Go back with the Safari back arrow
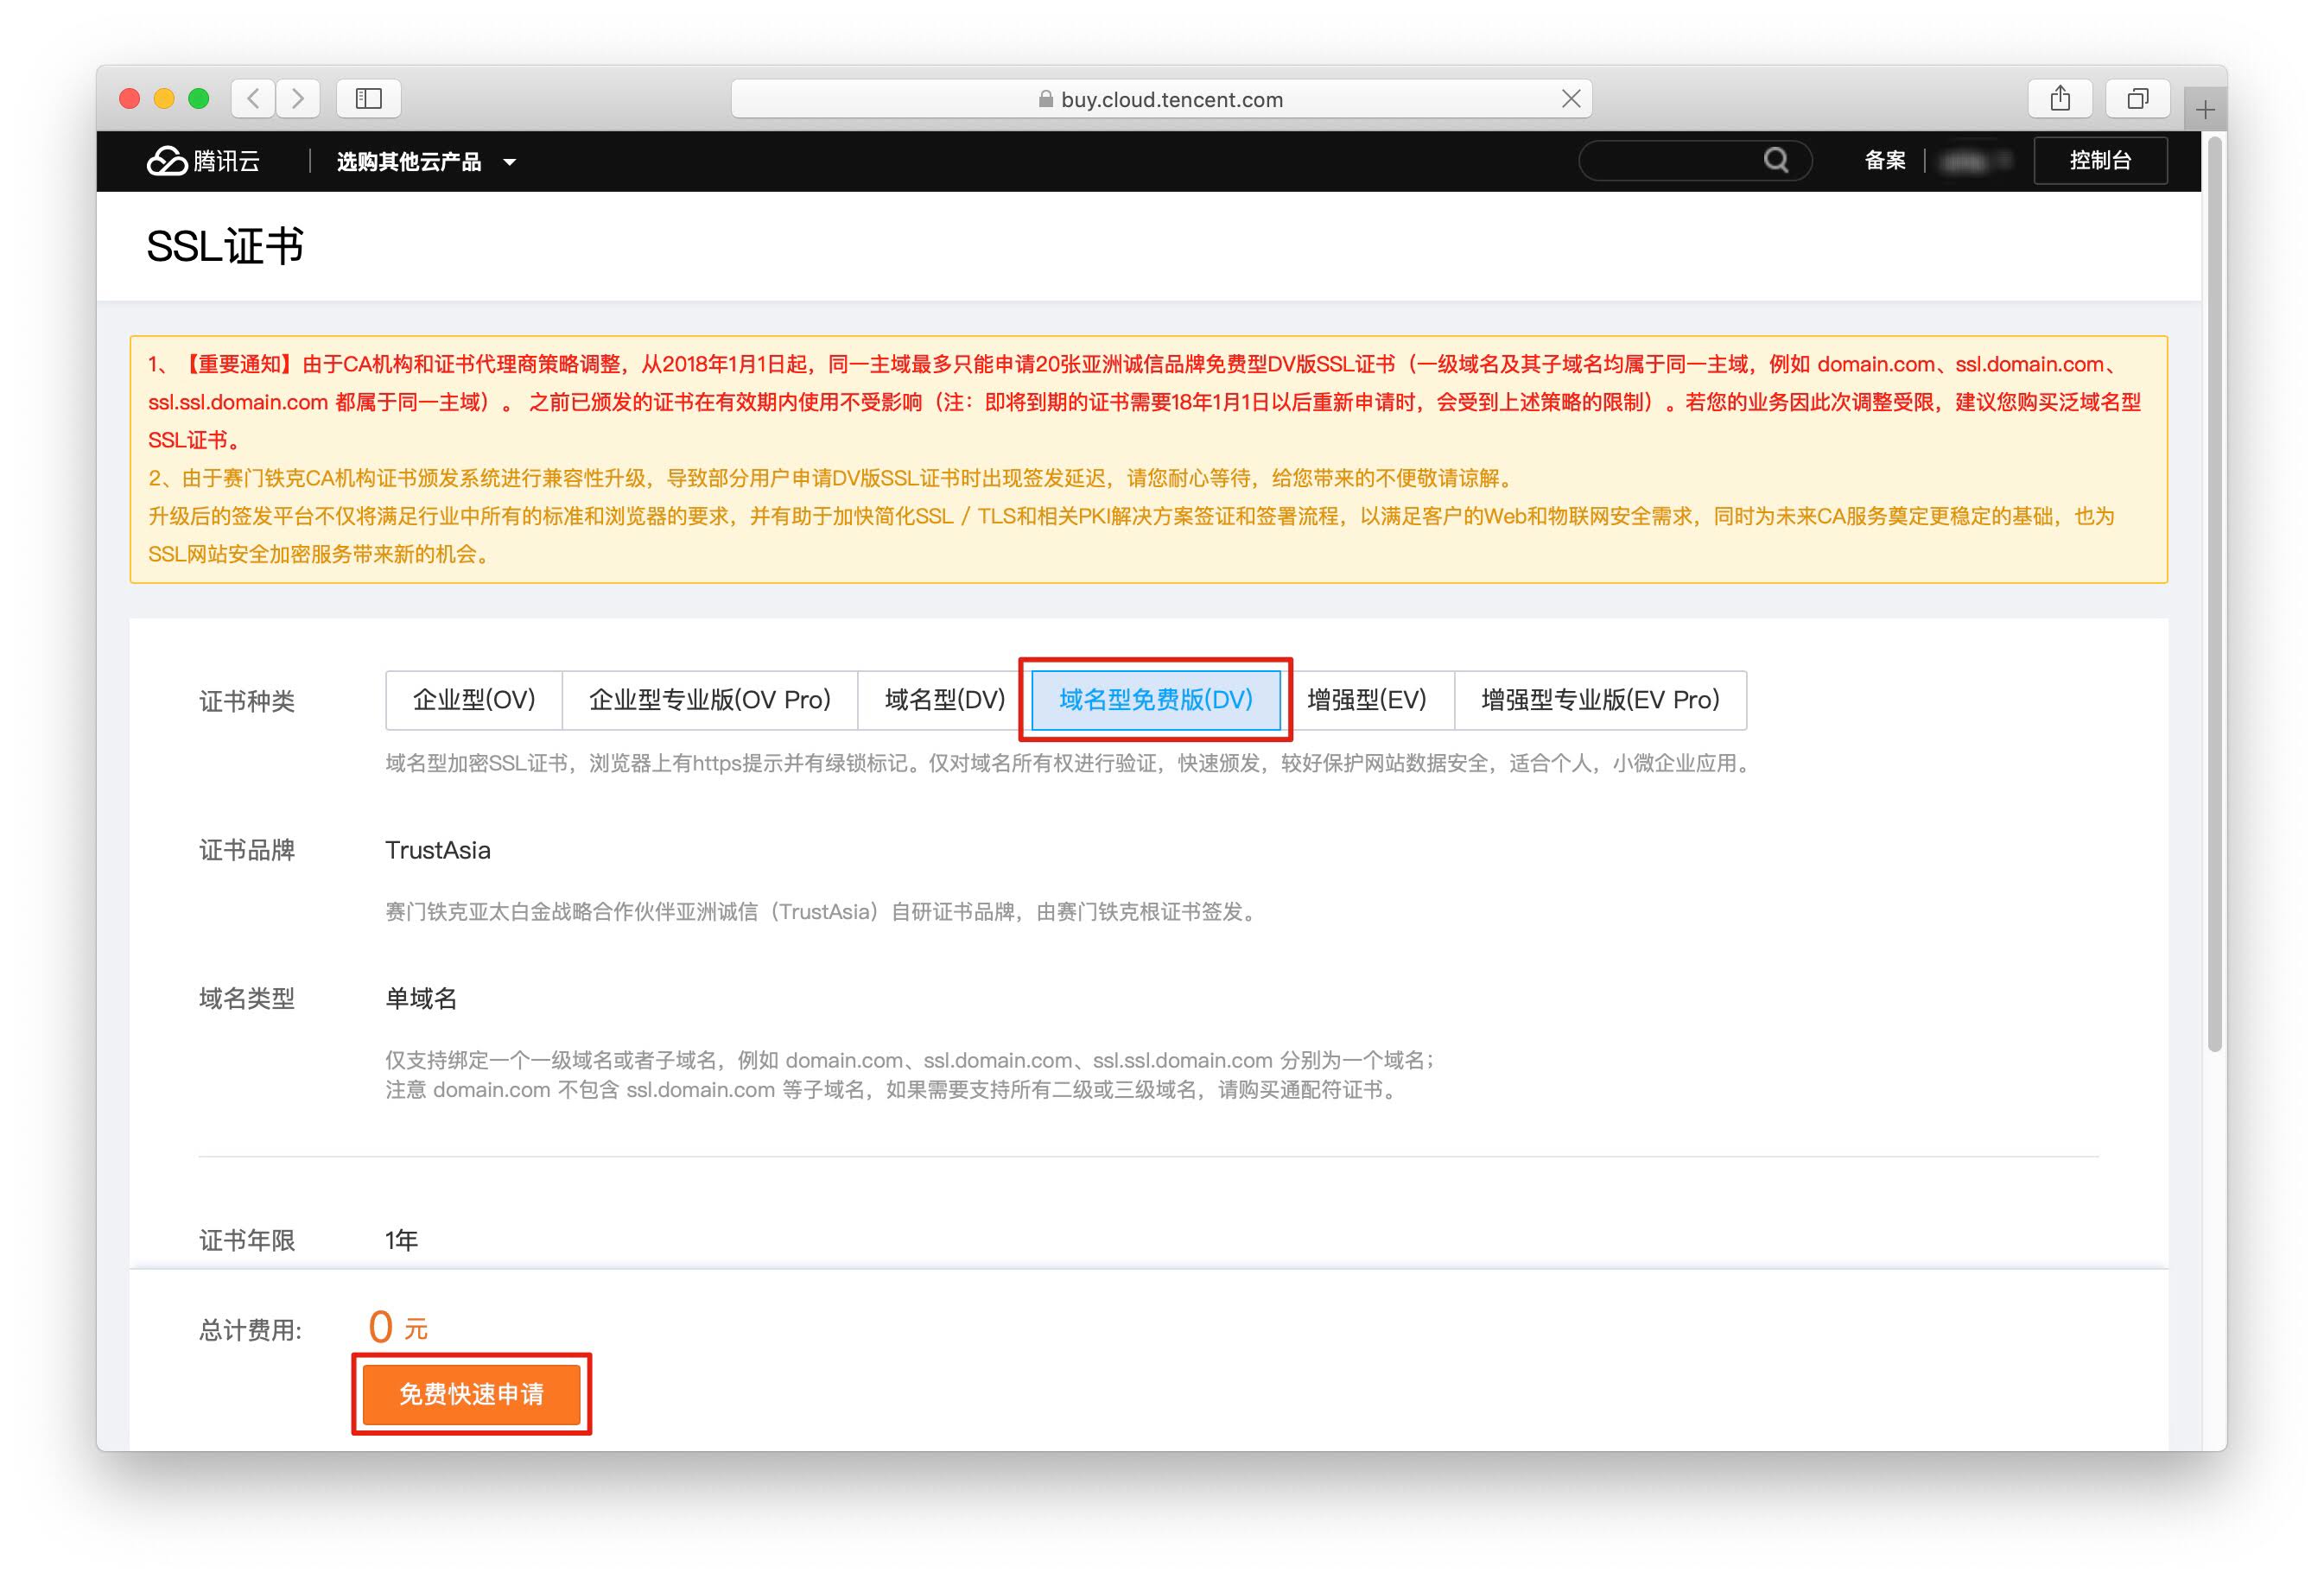This screenshot has width=2324, height=1579. pyautogui.click(x=254, y=98)
